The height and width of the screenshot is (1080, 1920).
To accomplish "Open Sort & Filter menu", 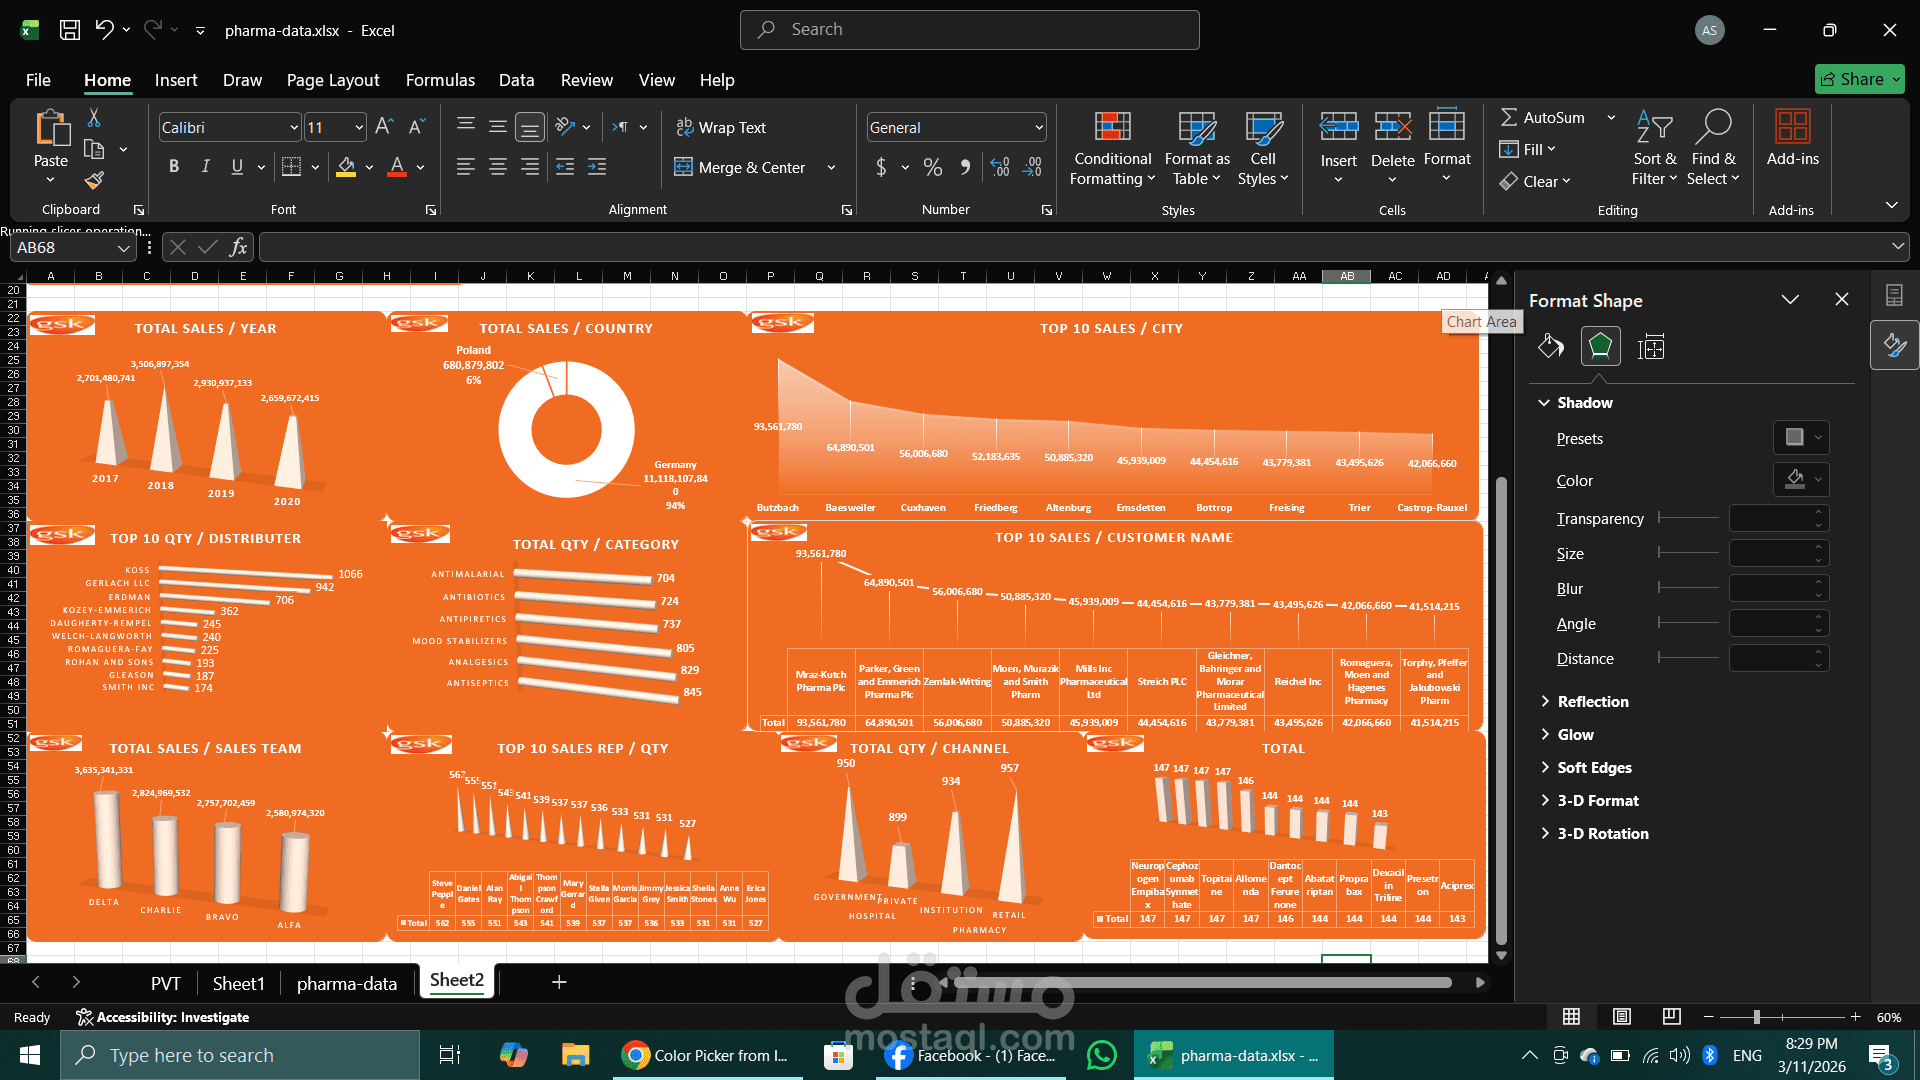I will point(1655,148).
